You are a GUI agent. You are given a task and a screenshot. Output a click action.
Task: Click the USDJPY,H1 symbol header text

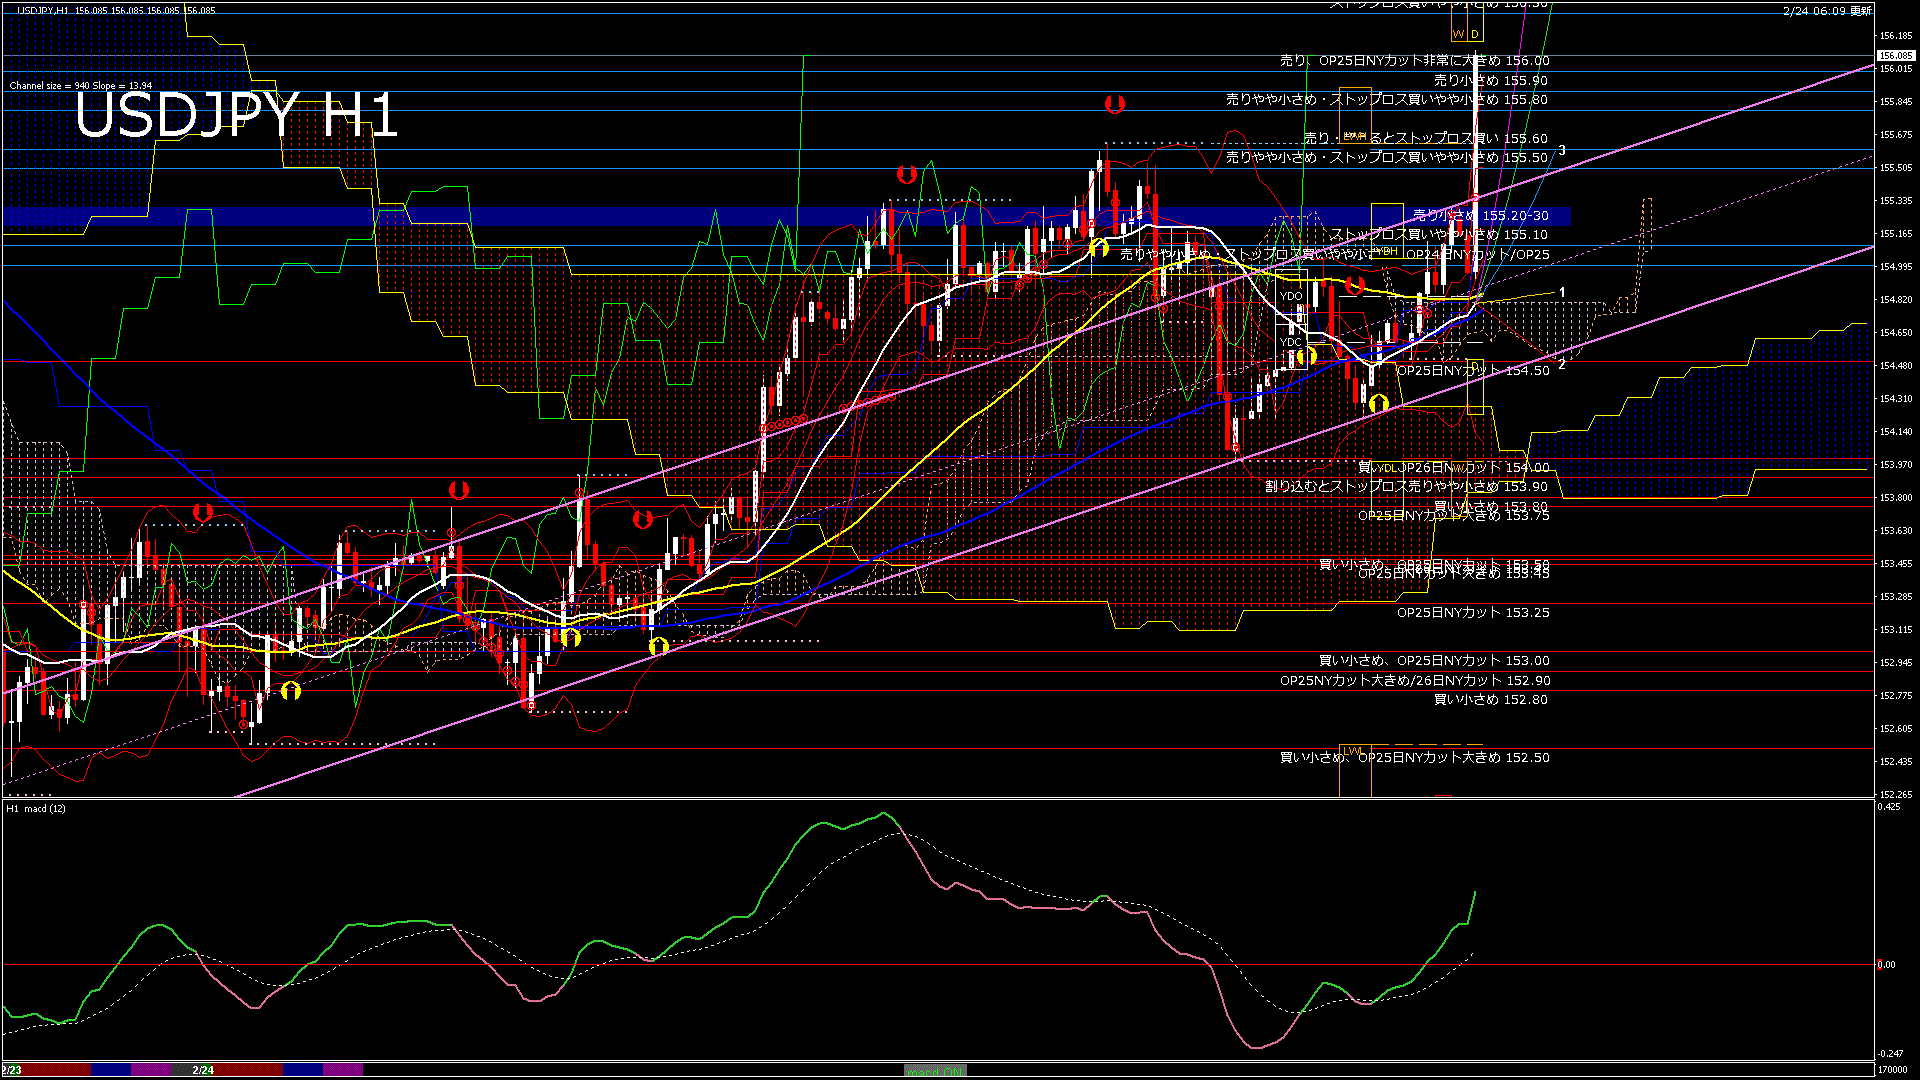click(43, 10)
